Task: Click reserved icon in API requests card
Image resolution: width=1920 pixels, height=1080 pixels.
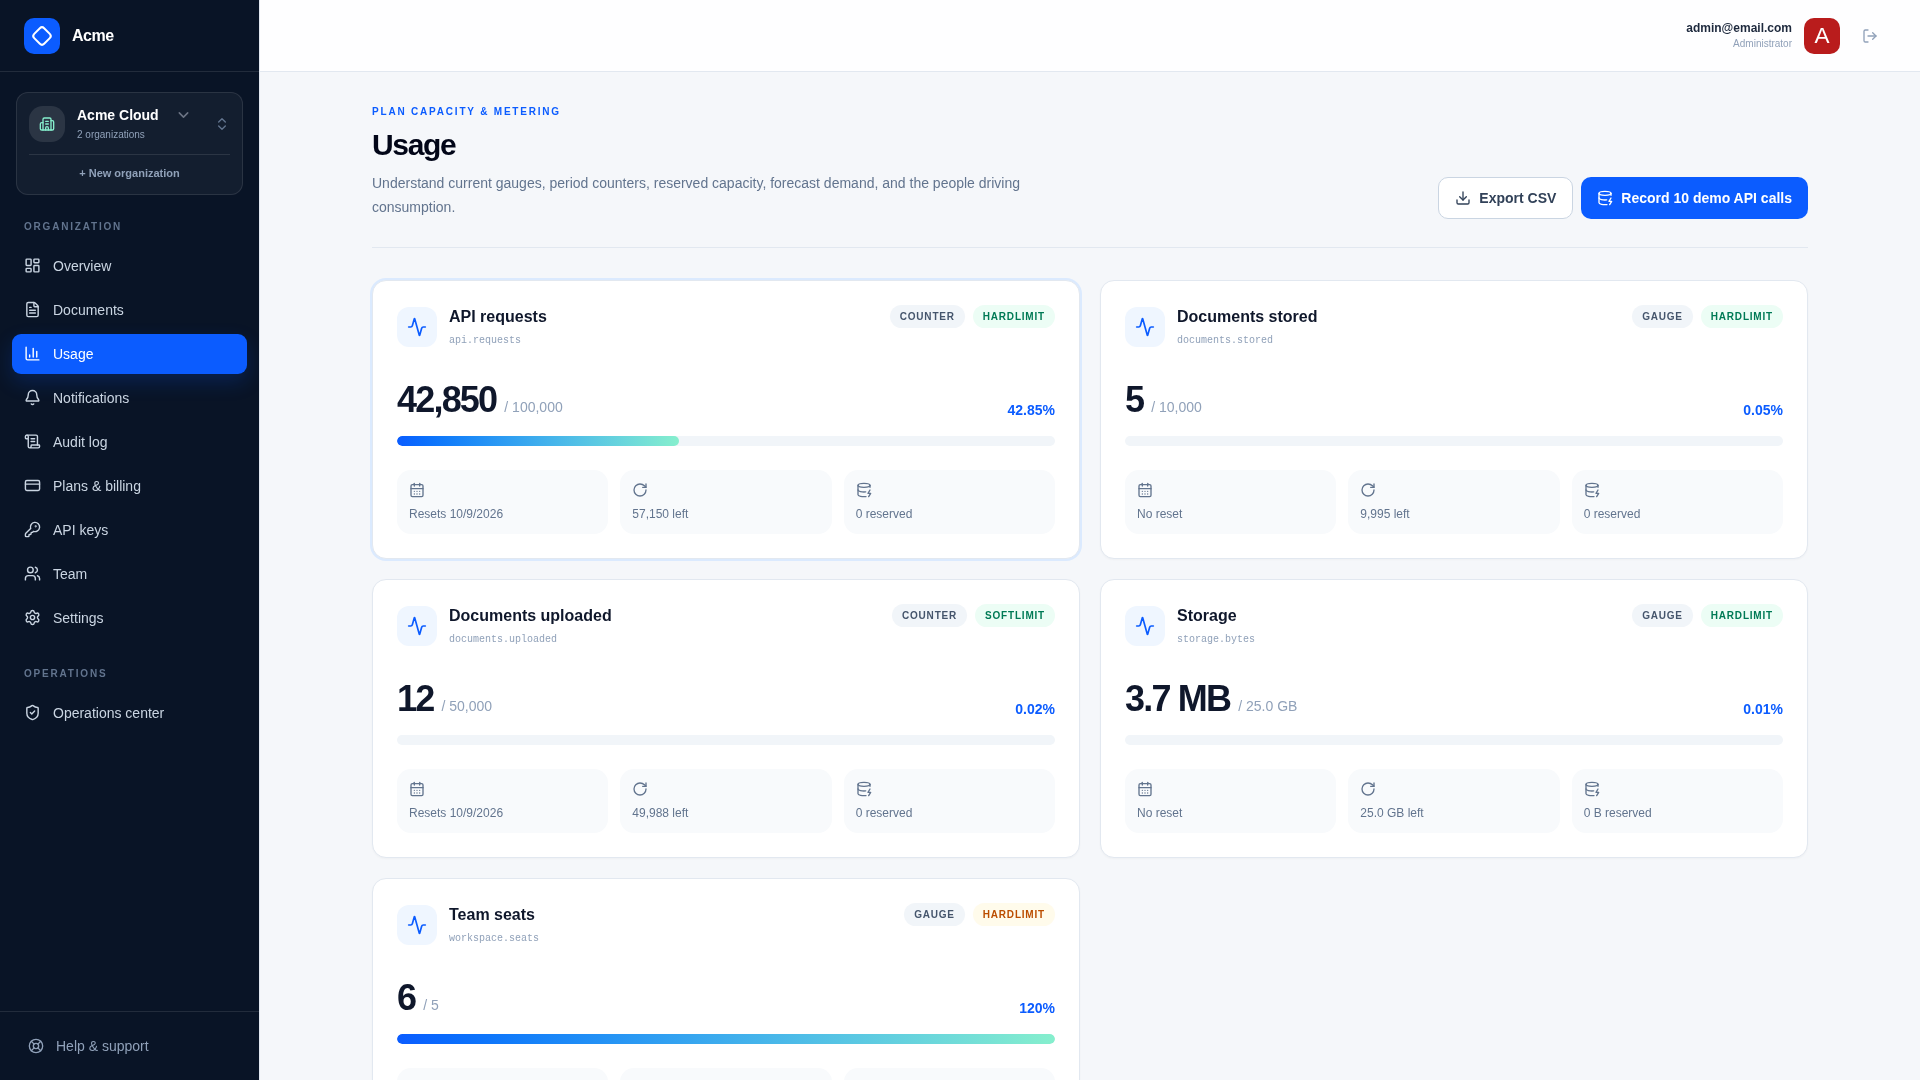Action: click(x=864, y=490)
